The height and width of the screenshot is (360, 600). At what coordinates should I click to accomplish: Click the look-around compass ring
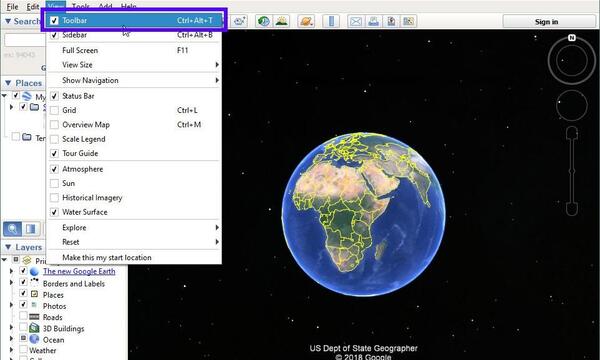(572, 60)
